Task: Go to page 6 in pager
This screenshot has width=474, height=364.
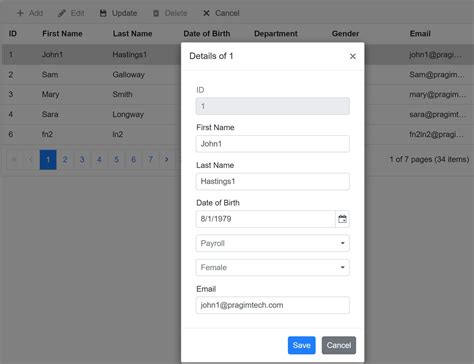Action: 134,160
